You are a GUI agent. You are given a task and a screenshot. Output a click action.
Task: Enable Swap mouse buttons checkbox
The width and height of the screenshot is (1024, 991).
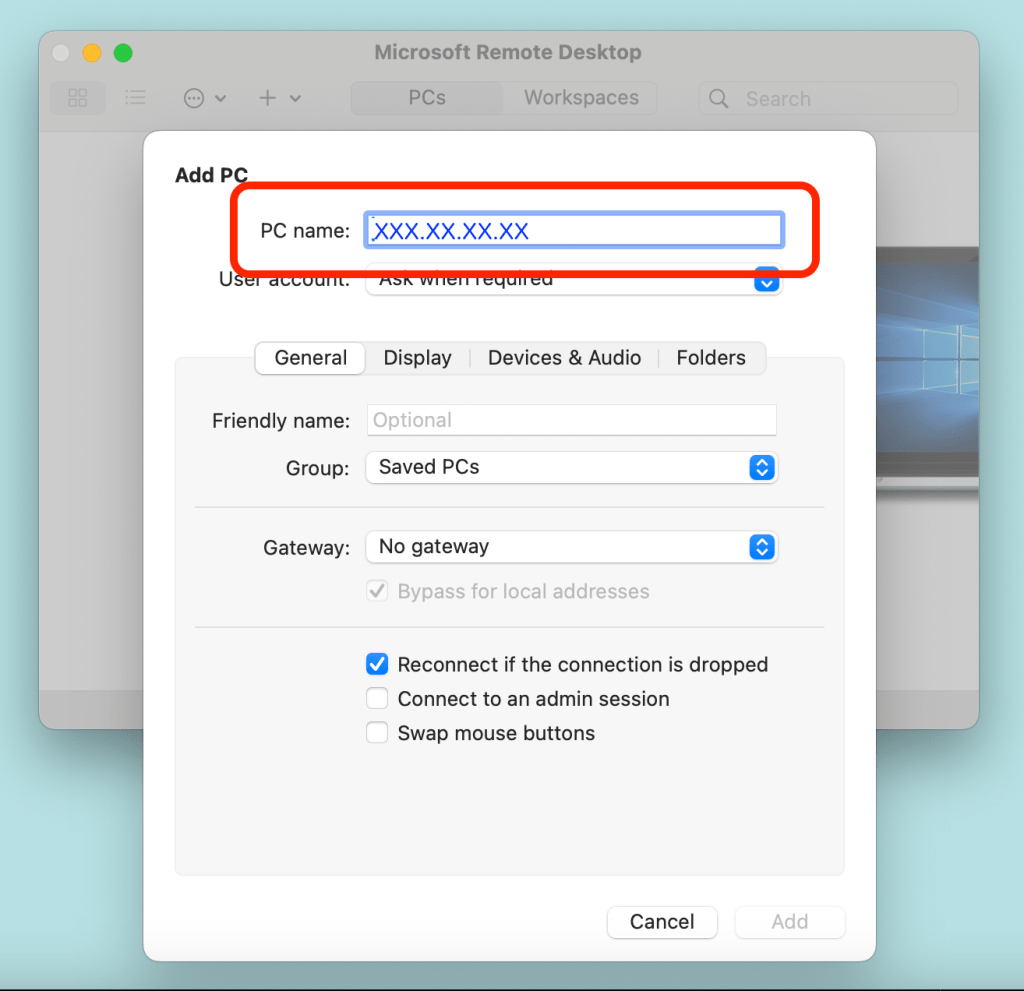pos(377,733)
